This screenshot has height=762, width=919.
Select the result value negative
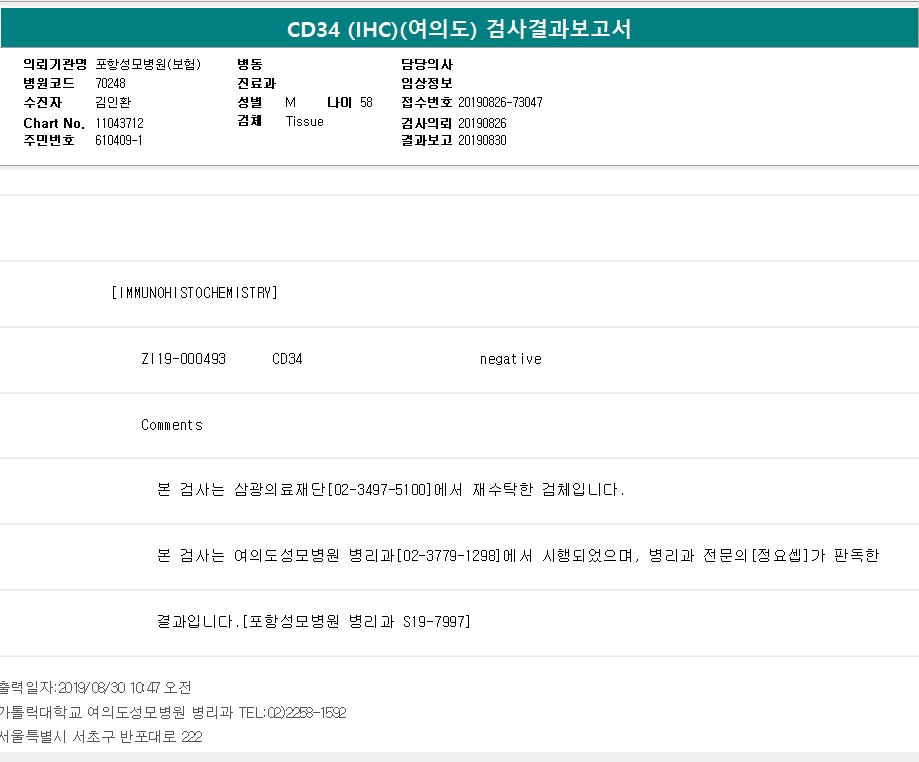tap(510, 359)
